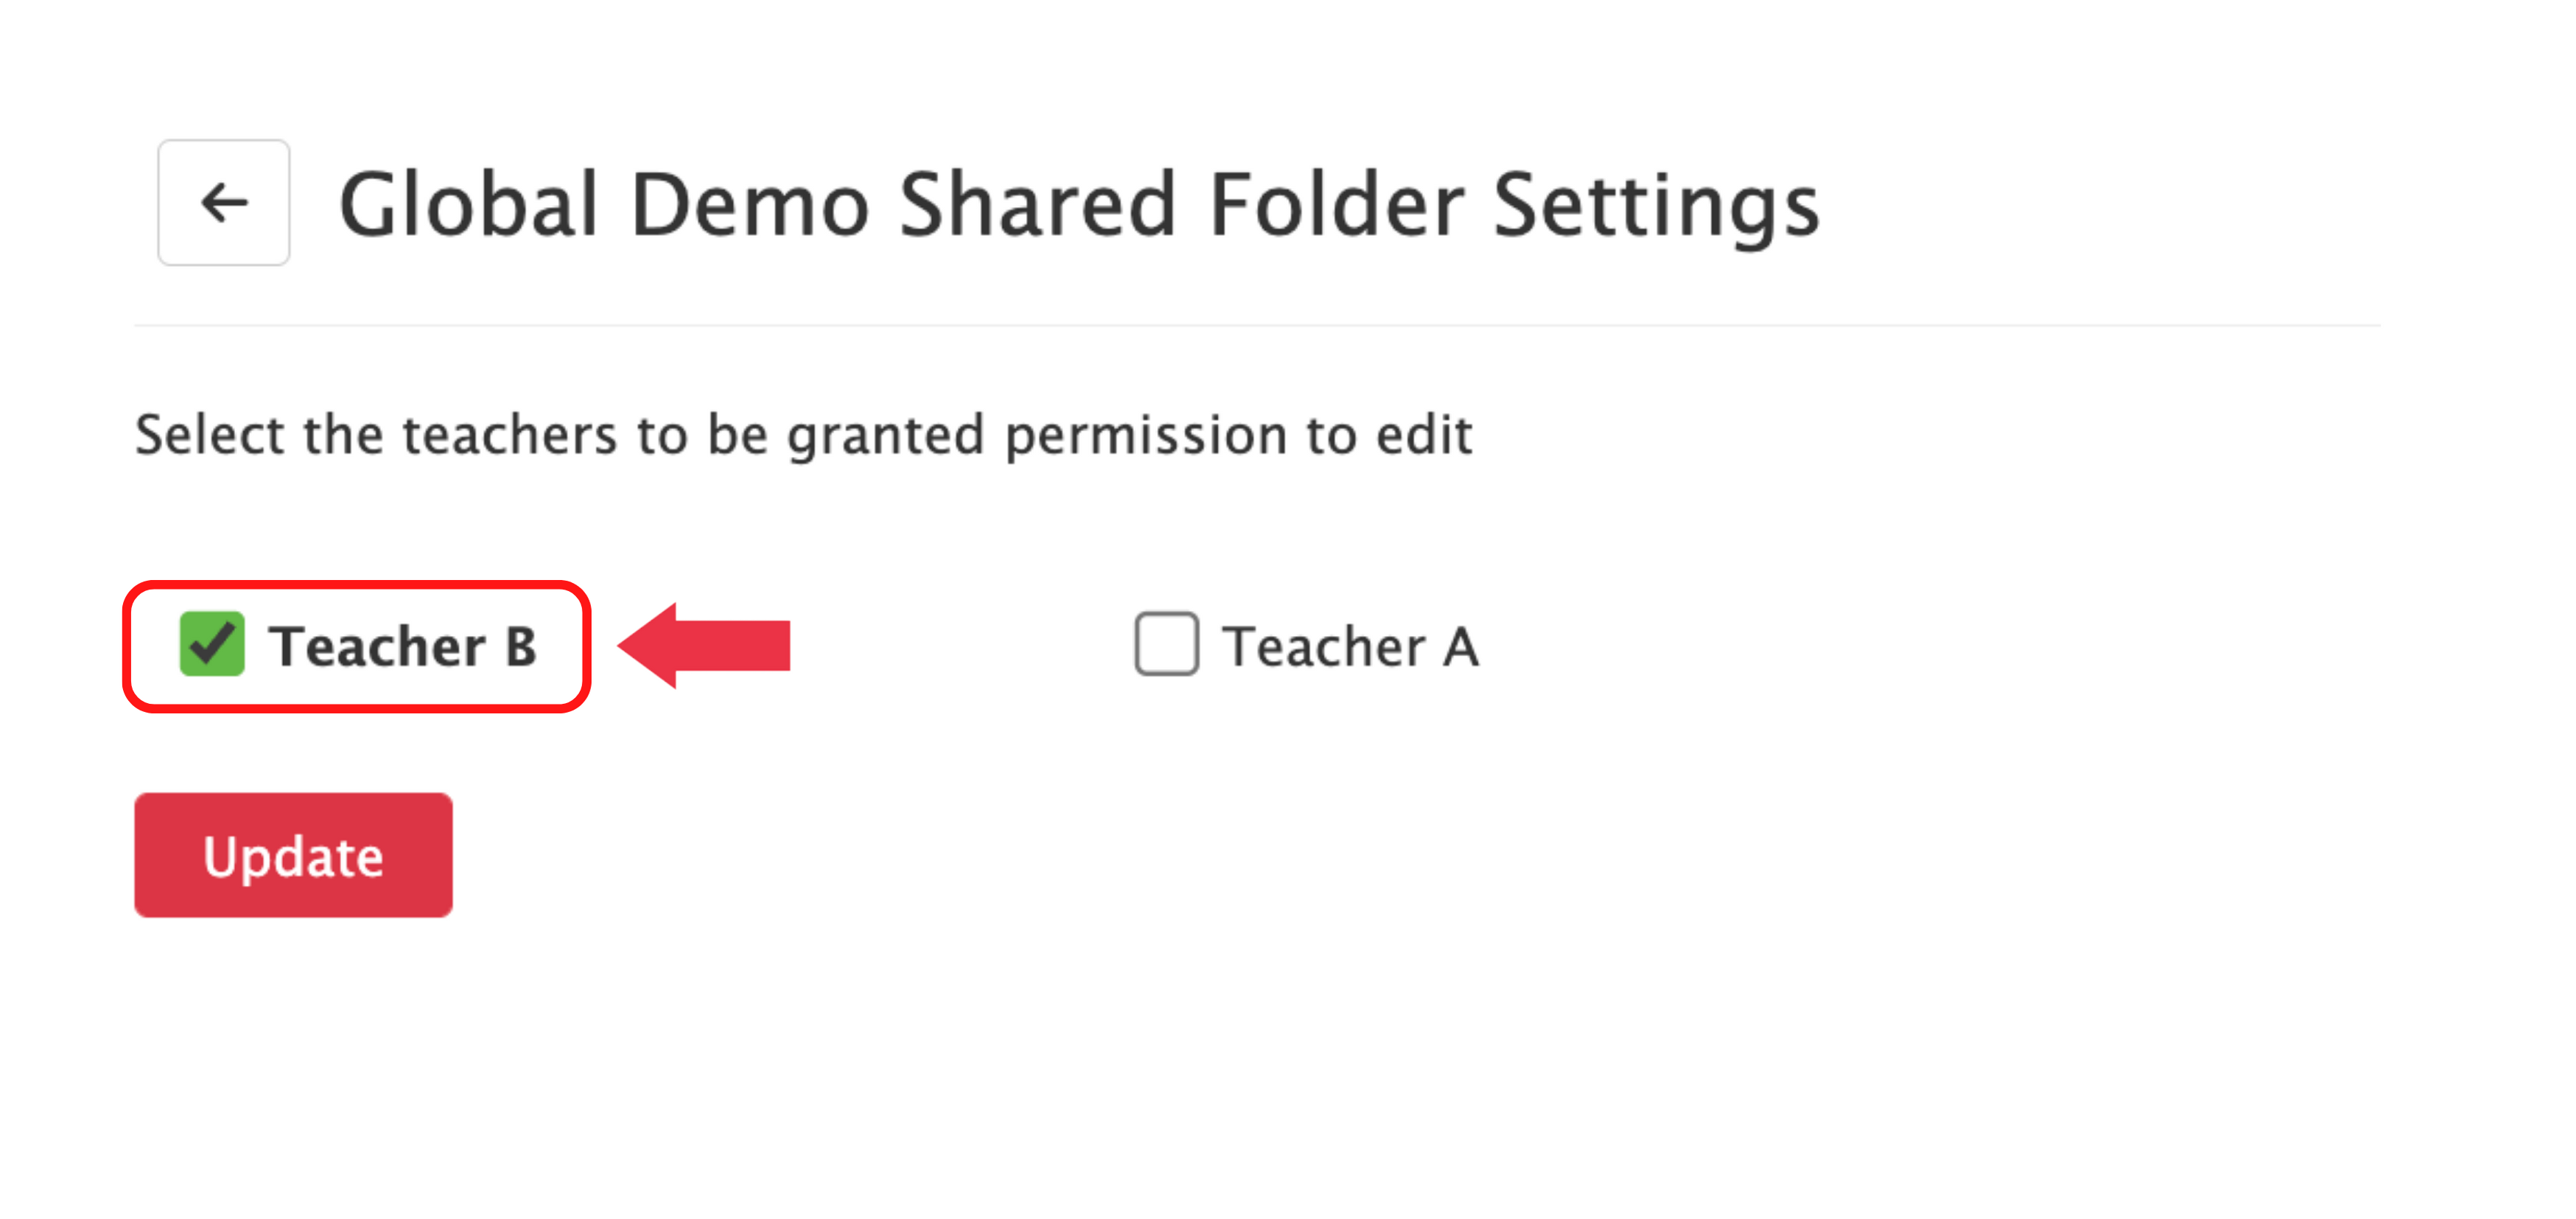This screenshot has width=2576, height=1219.
Task: Click the divider line below the heading
Action: pyautogui.click(x=1256, y=325)
